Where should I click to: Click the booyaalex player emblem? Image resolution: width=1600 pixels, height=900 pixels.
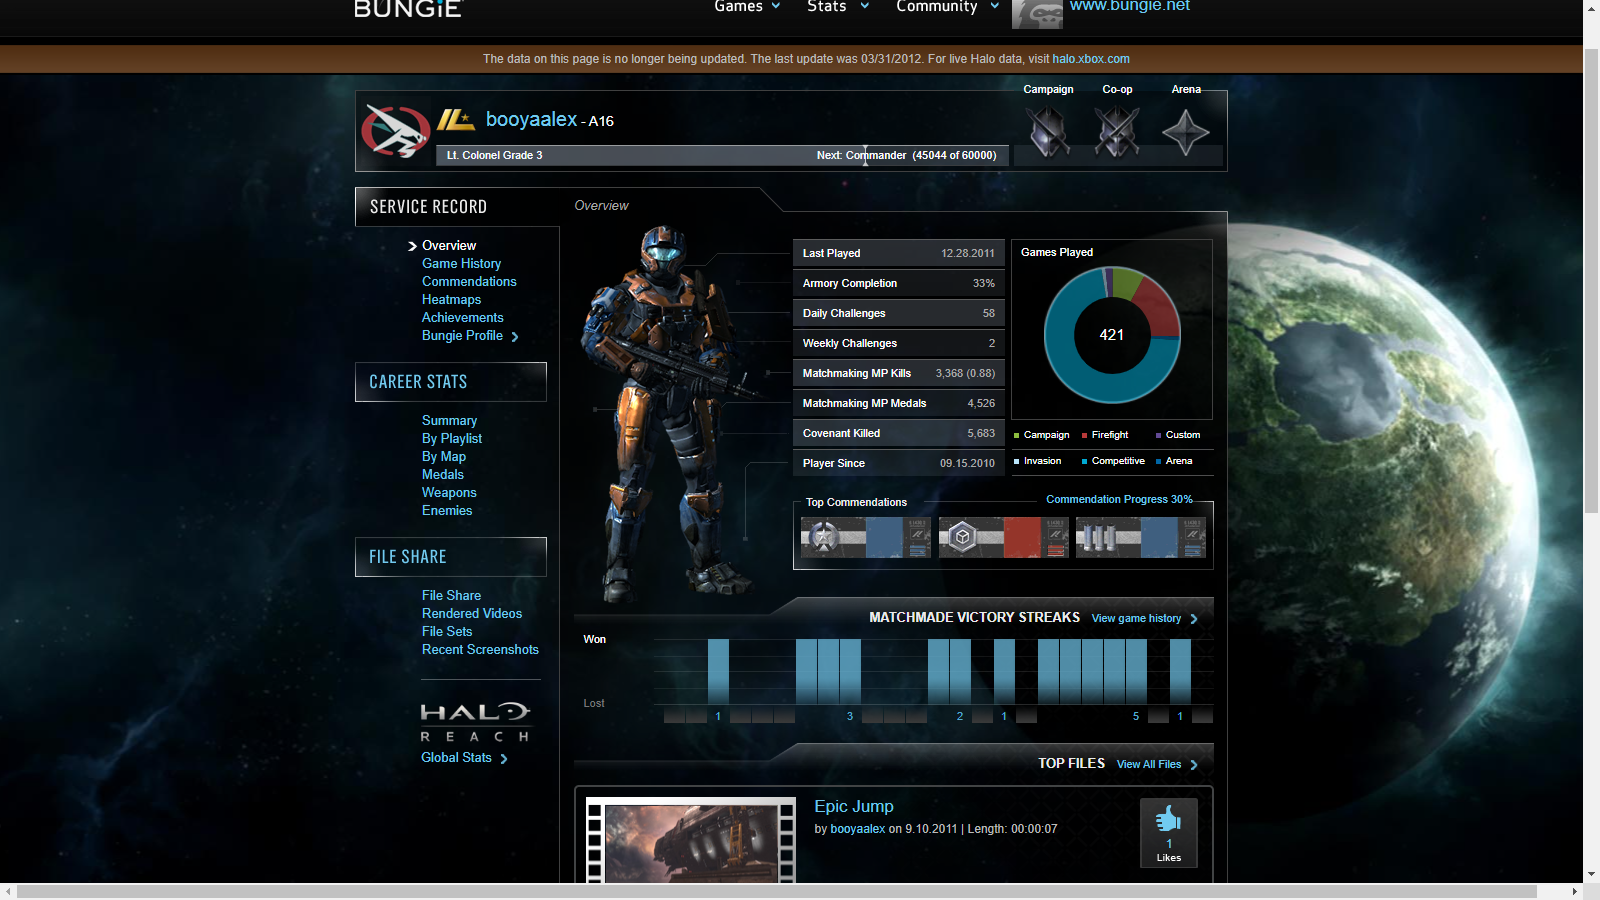click(396, 131)
